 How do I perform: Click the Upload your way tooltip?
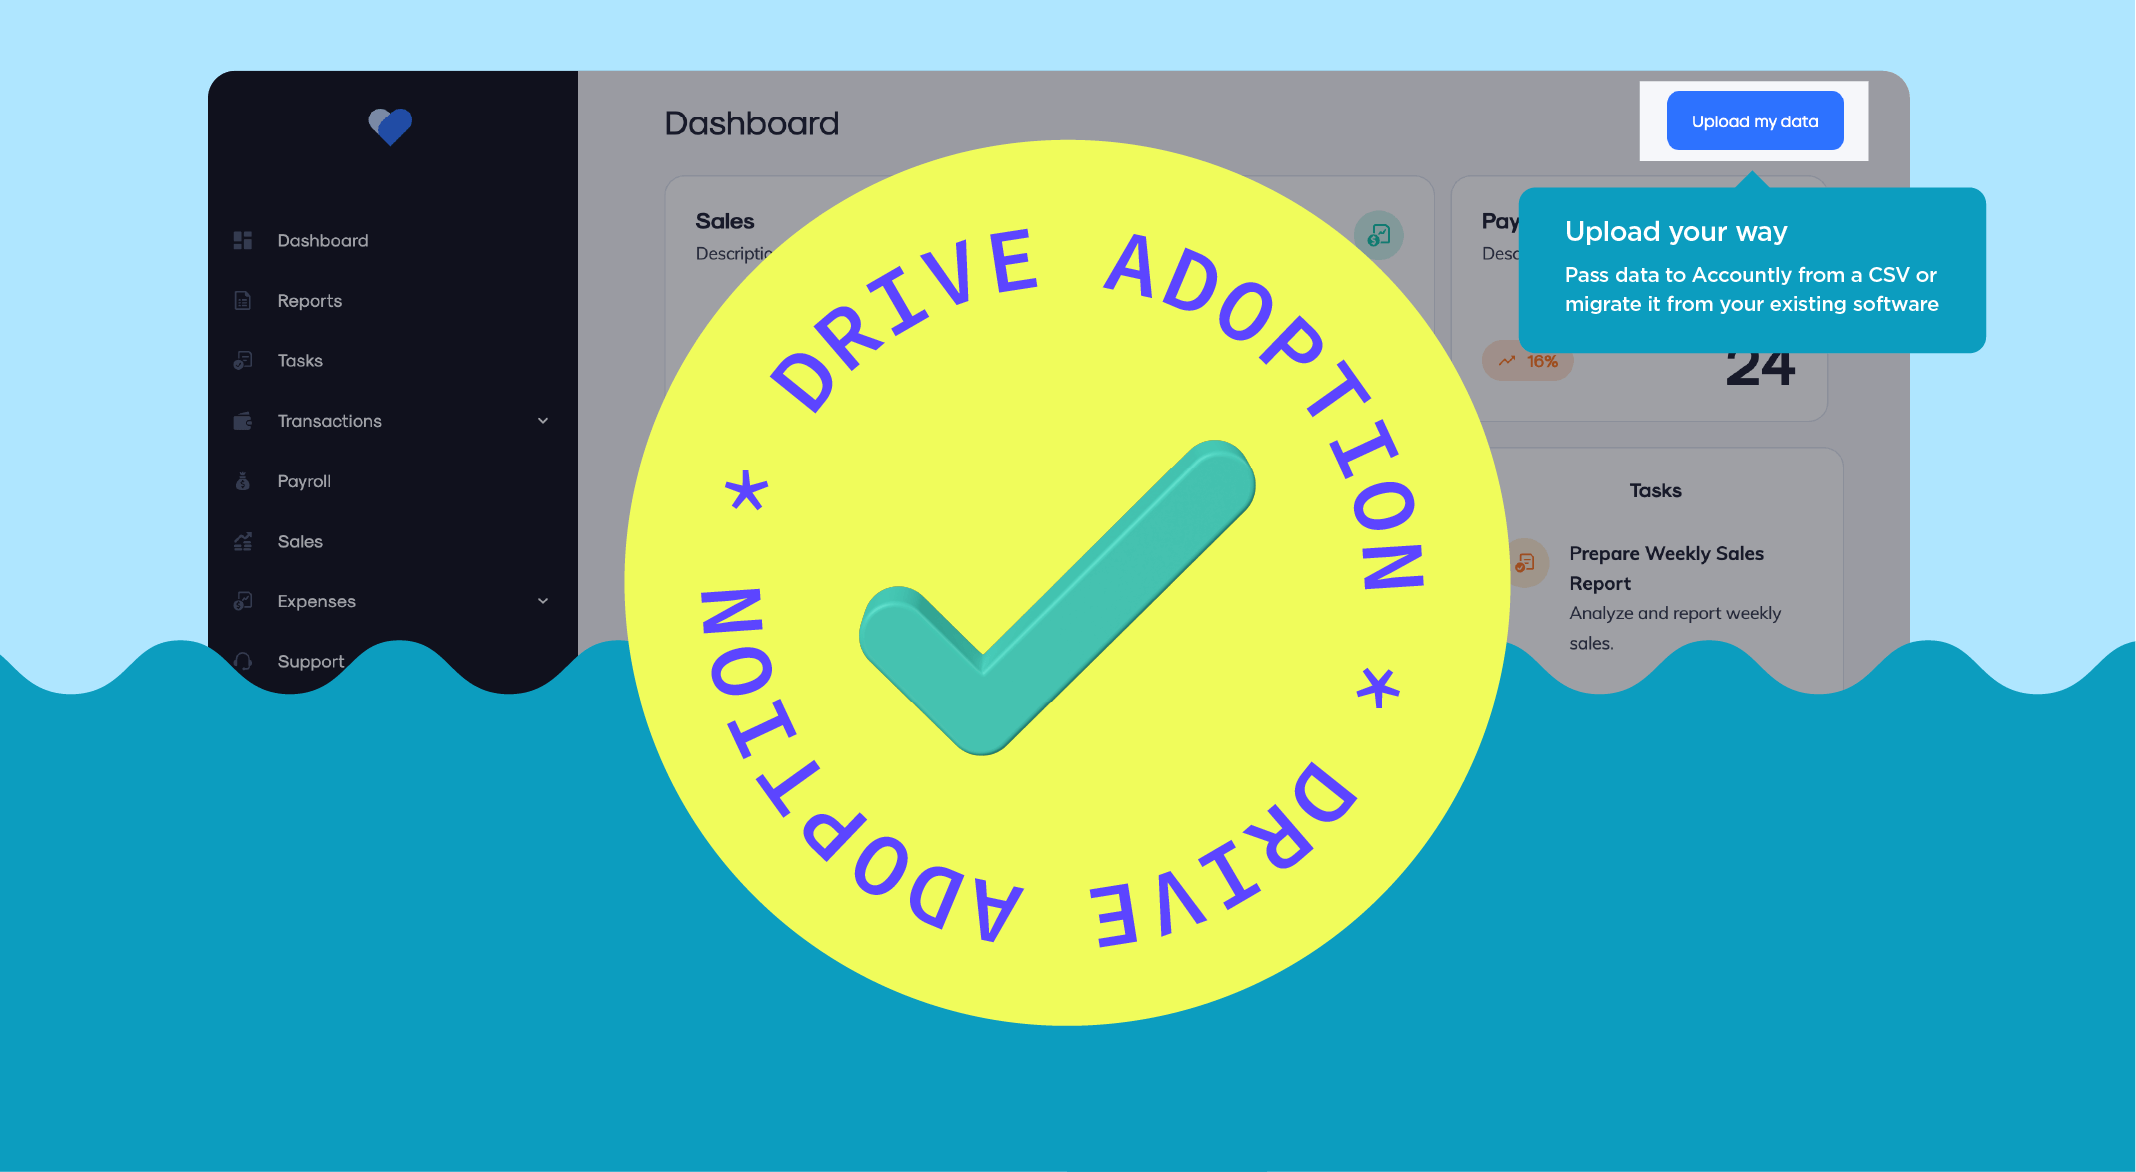click(1751, 270)
